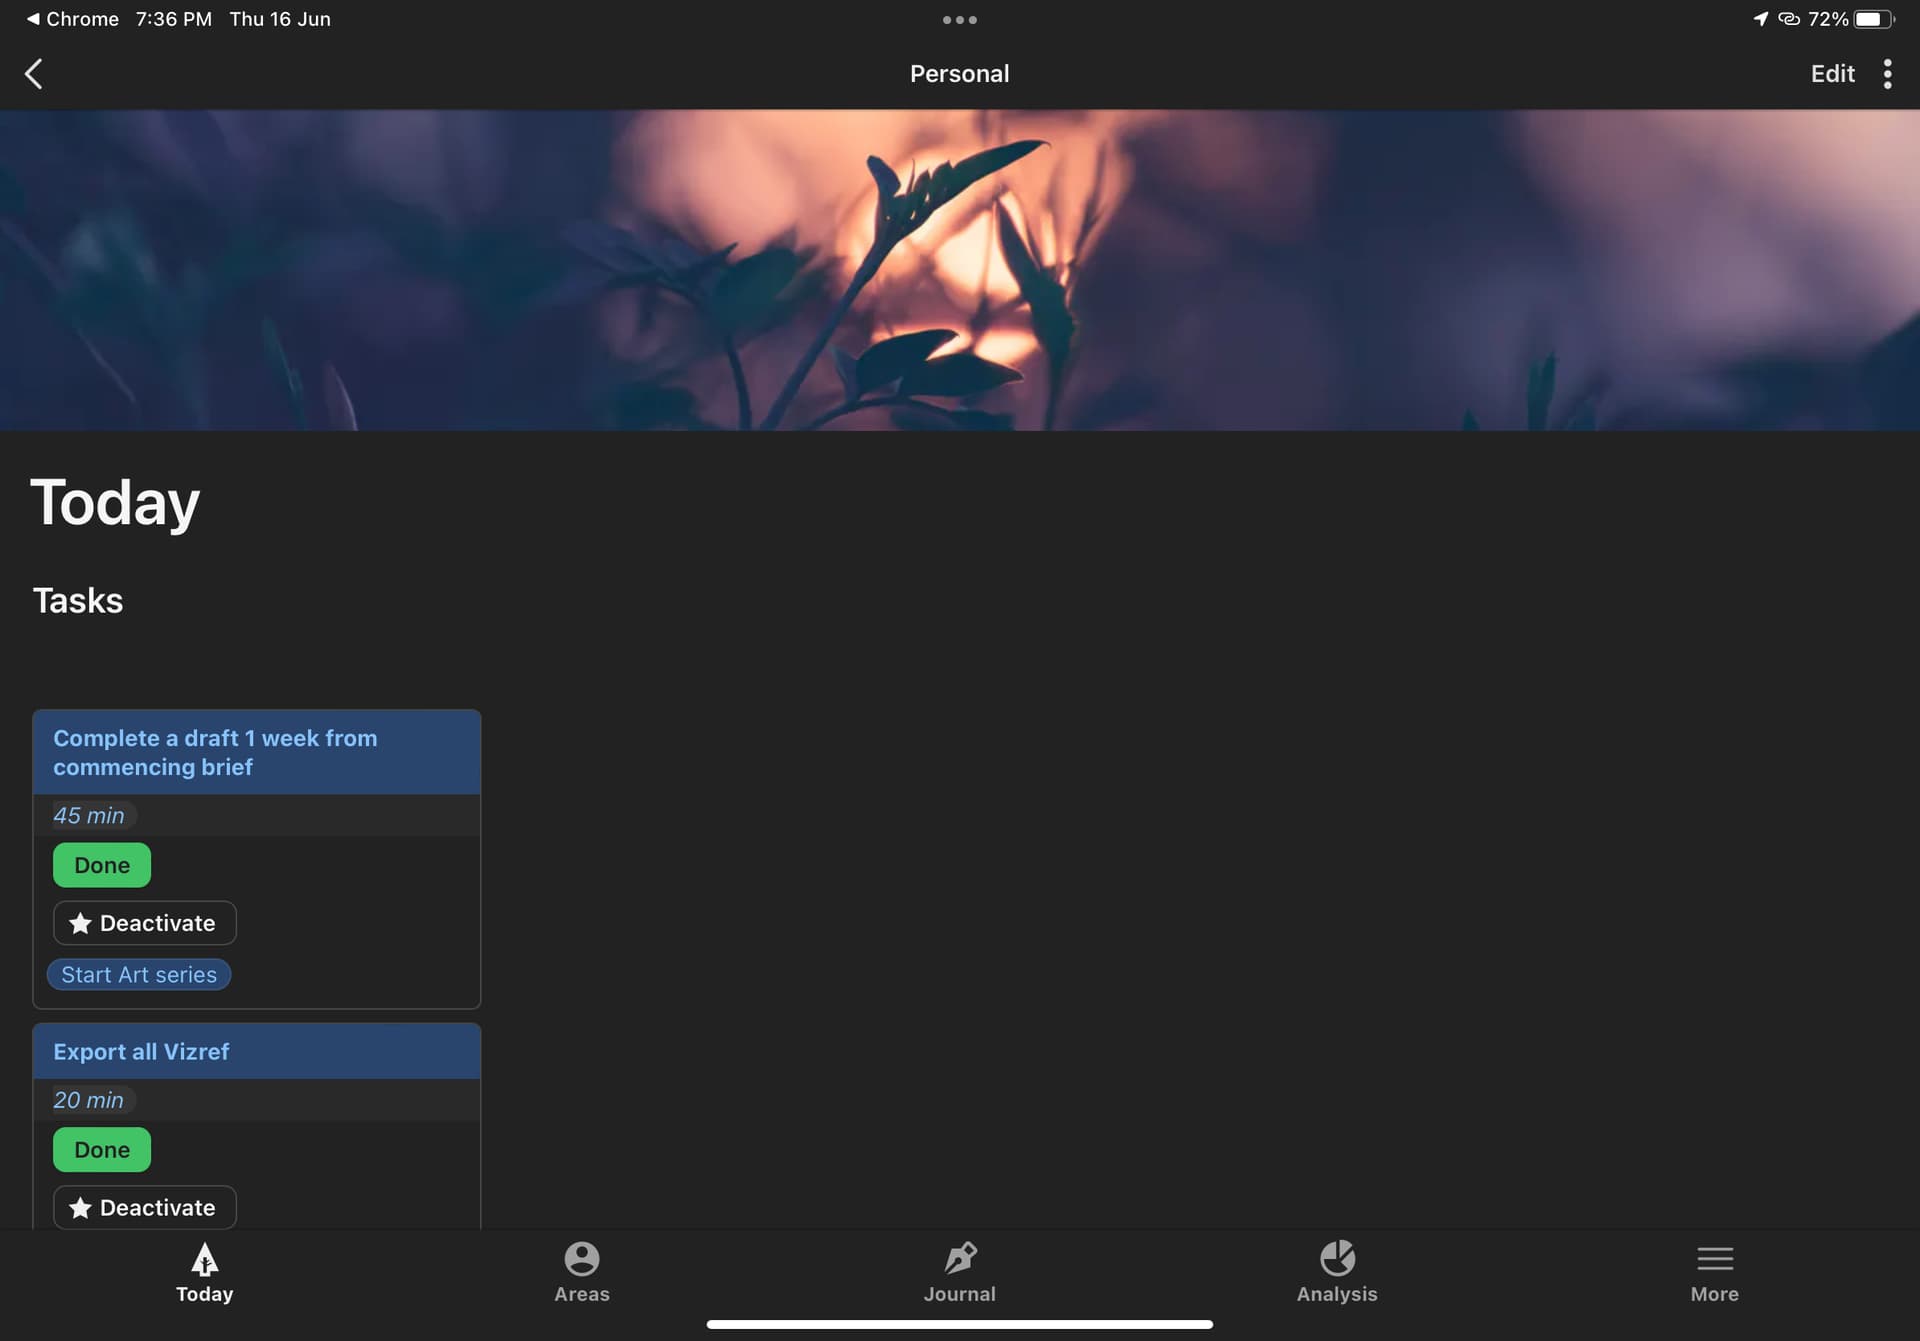Tap the Edit button in header
Image resolution: width=1920 pixels, height=1341 pixels.
pyautogui.click(x=1831, y=74)
